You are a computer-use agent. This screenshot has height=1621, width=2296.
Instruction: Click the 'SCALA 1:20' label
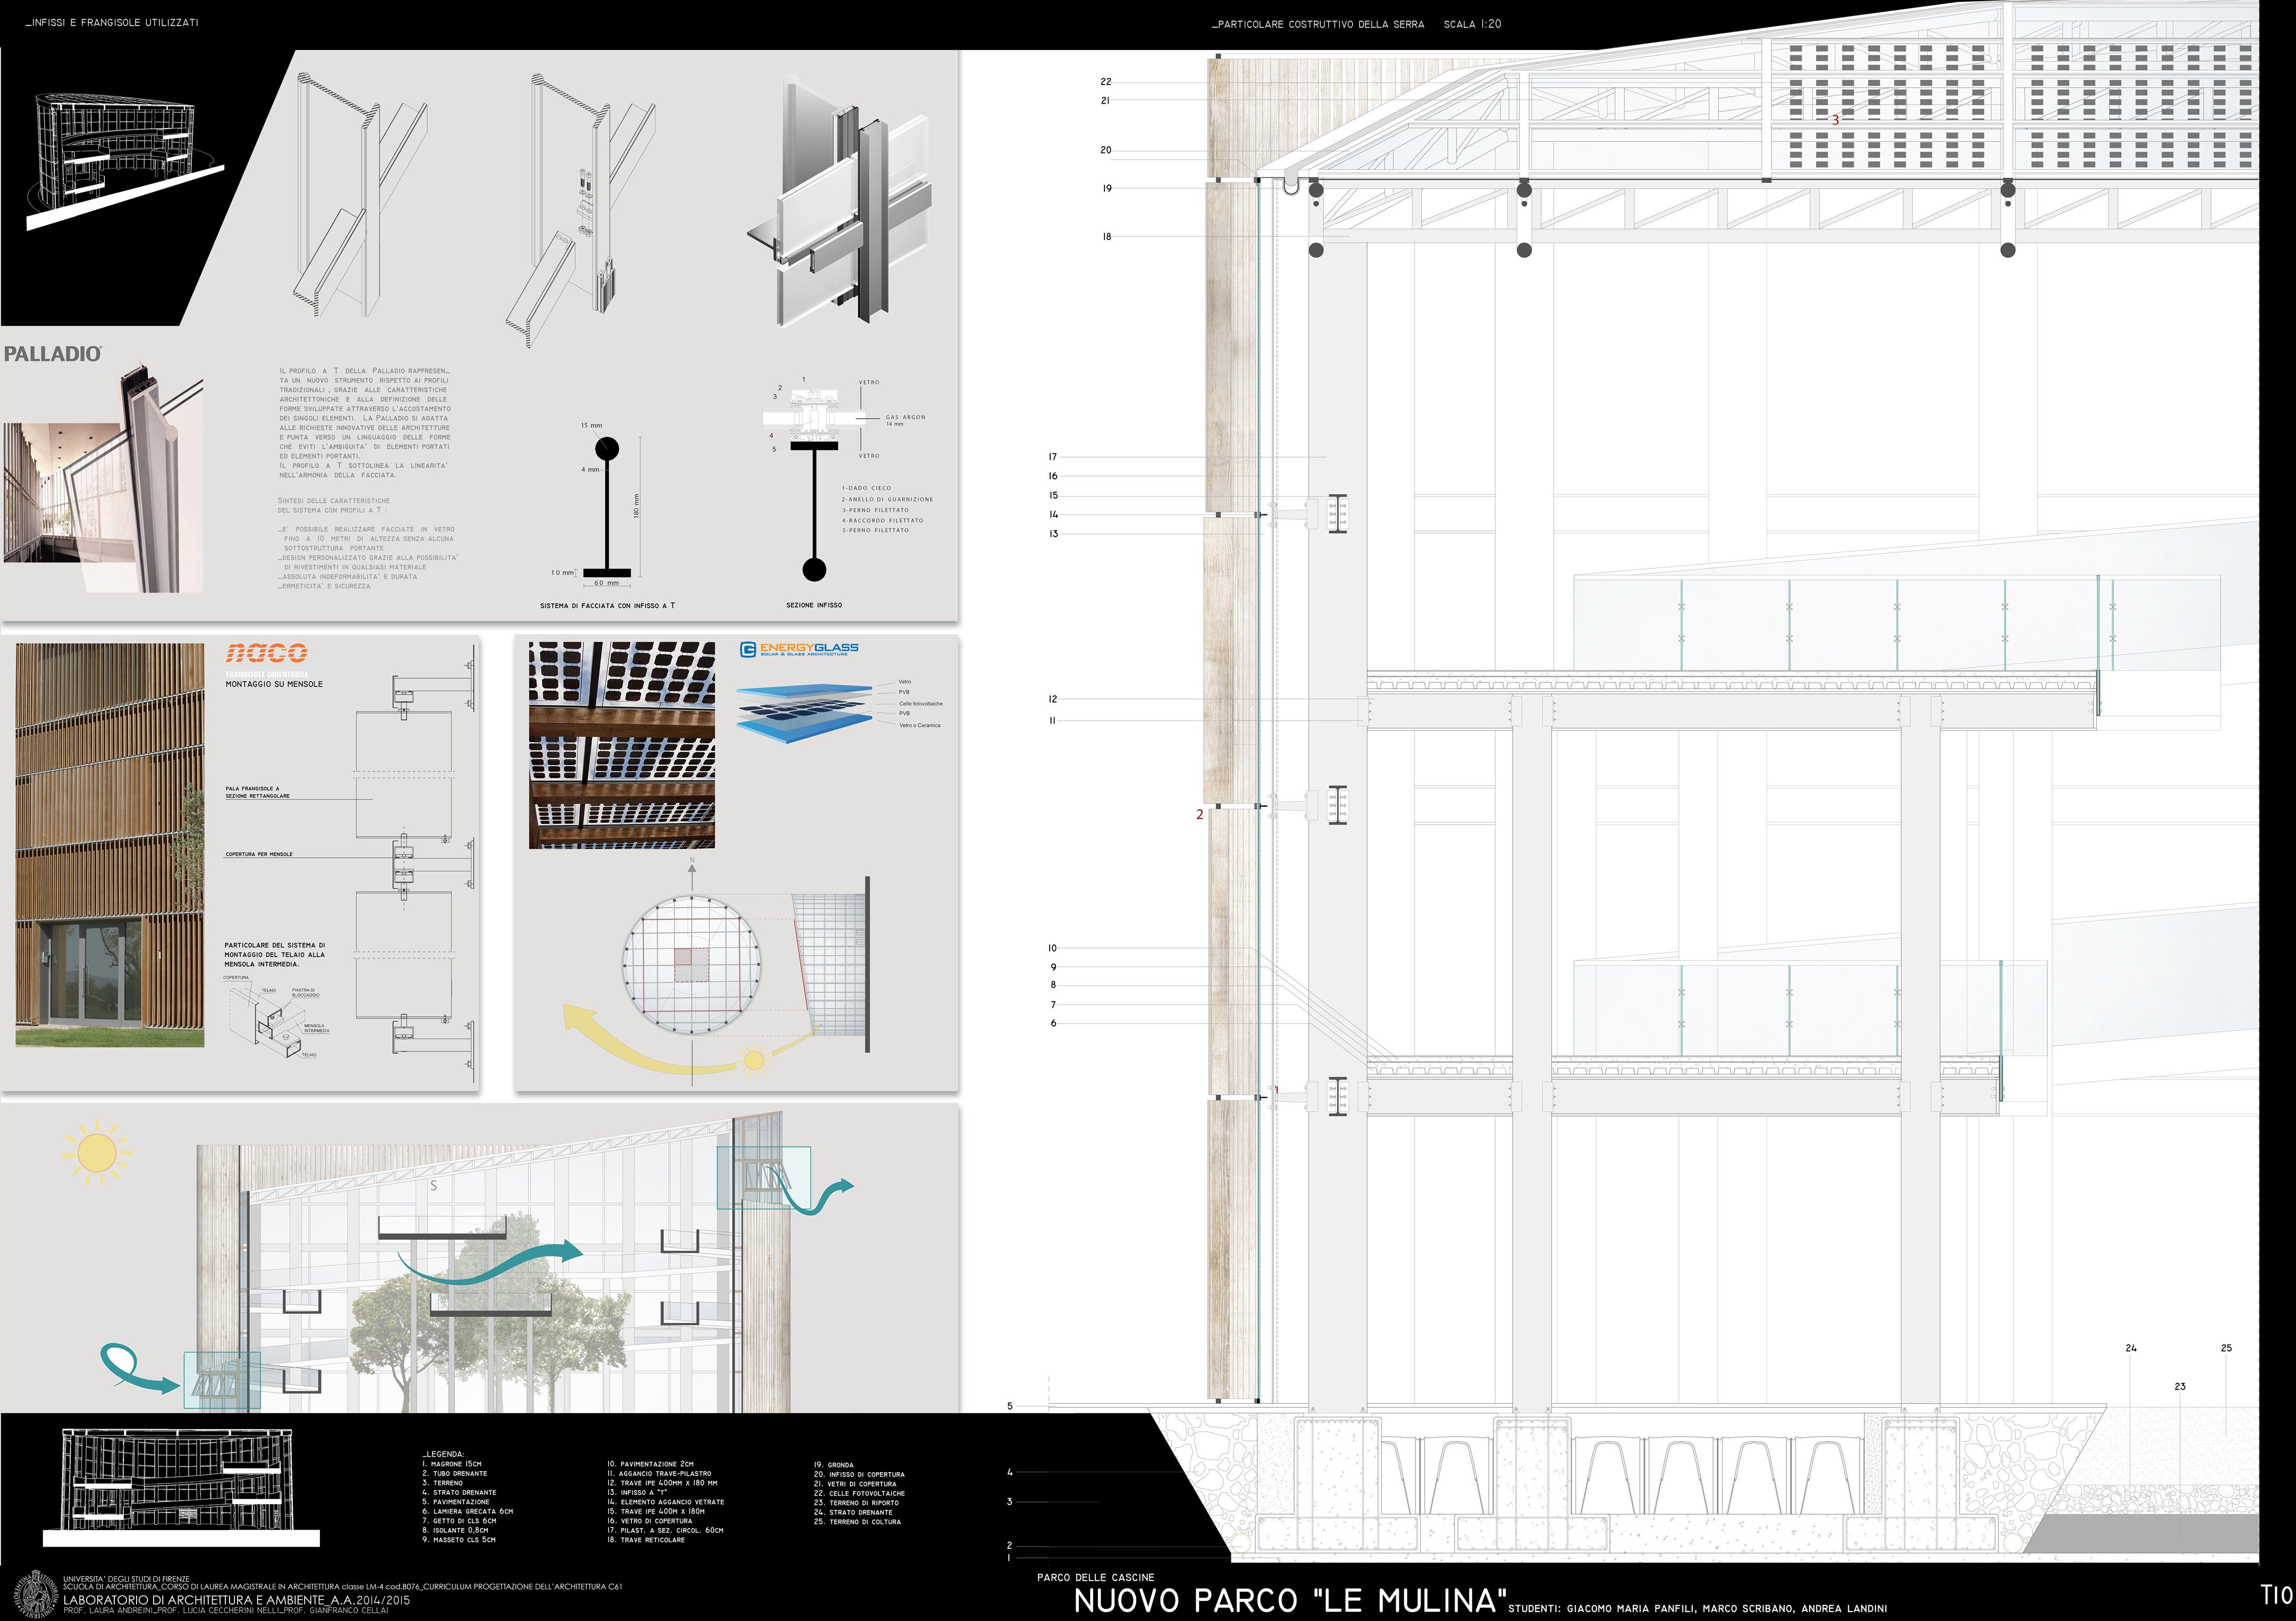1472,24
